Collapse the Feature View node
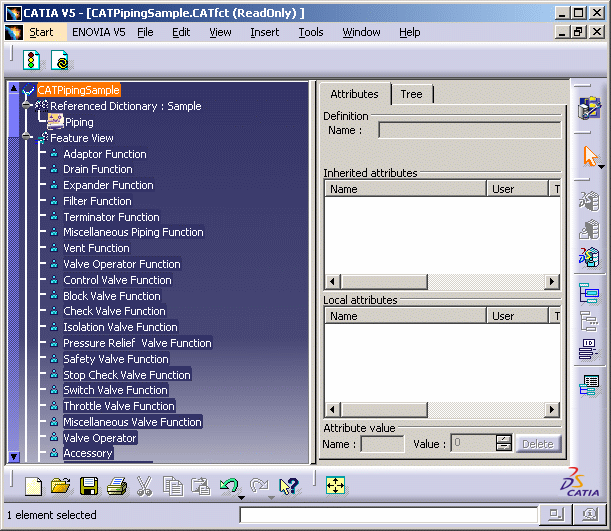The height and width of the screenshot is (531, 611). tap(26, 137)
